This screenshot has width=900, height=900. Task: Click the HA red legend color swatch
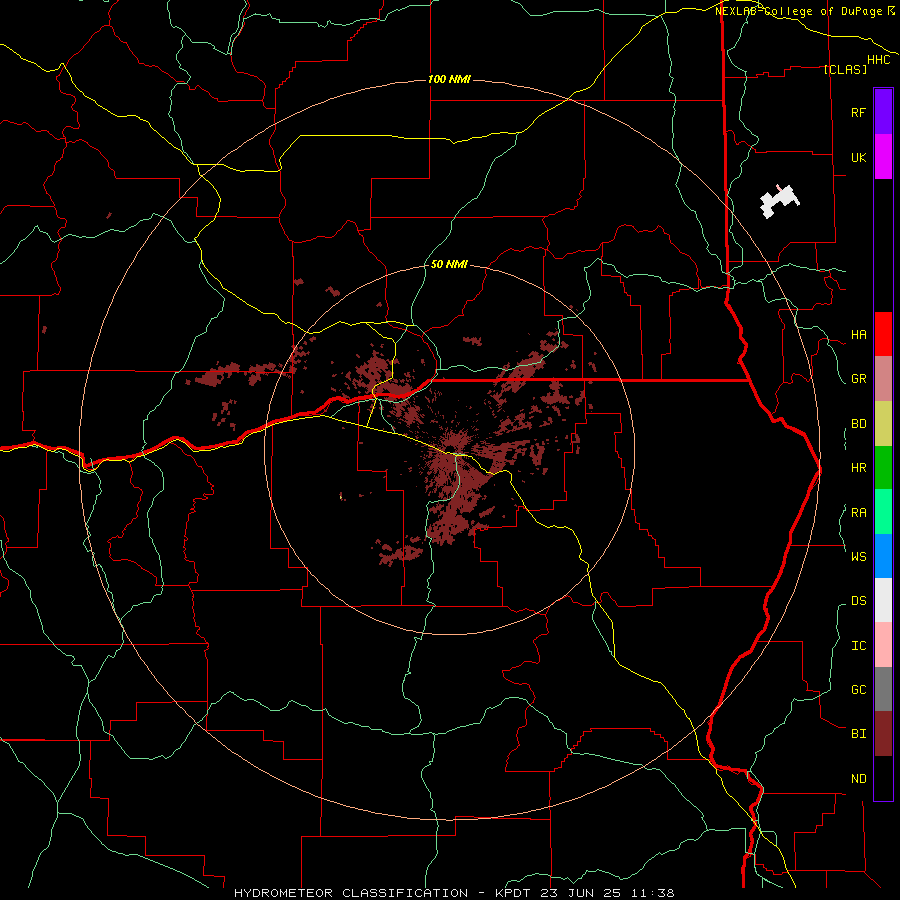click(883, 334)
